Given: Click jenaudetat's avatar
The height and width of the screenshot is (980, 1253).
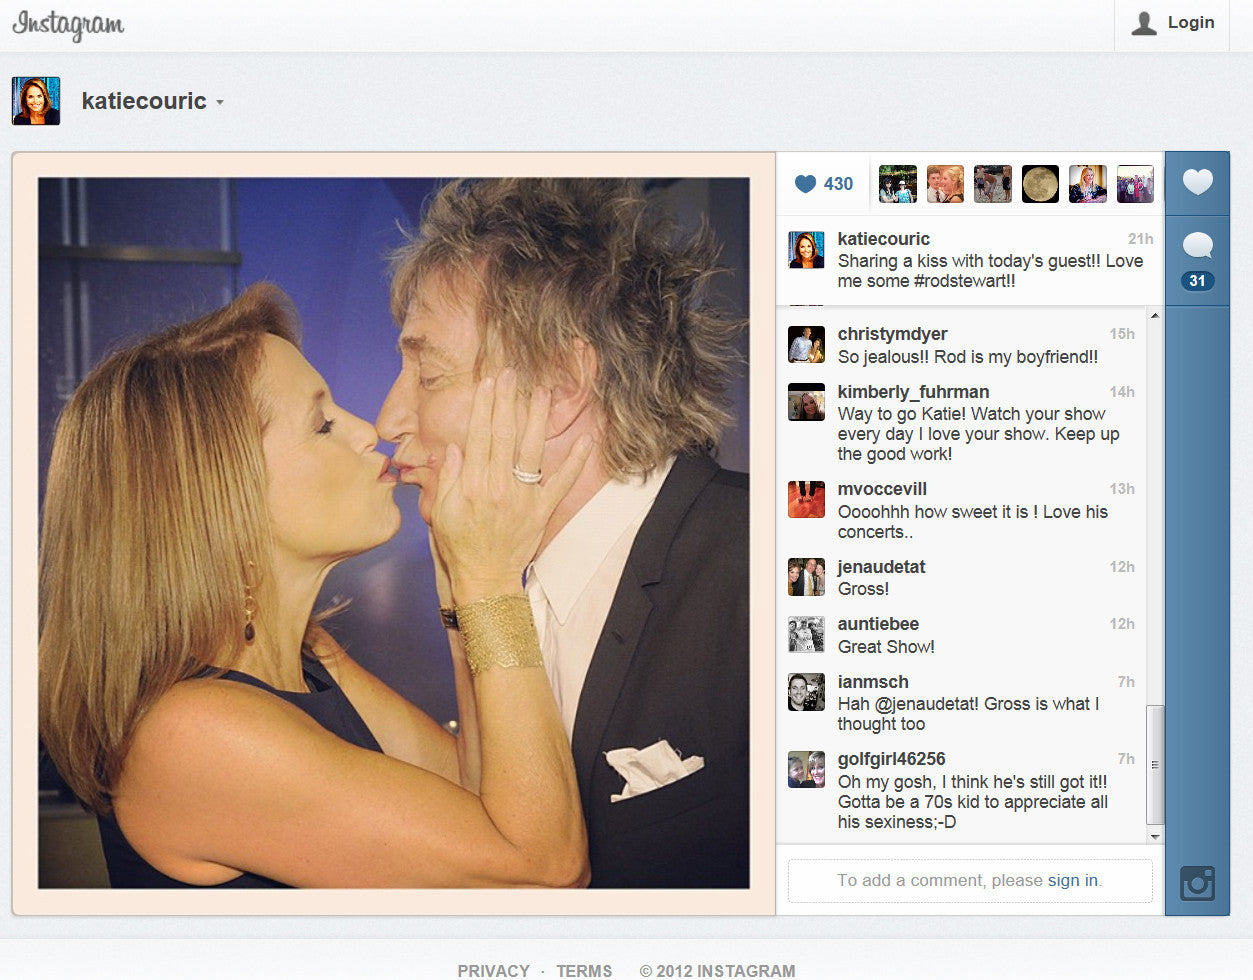Looking at the screenshot, I should pyautogui.click(x=806, y=577).
